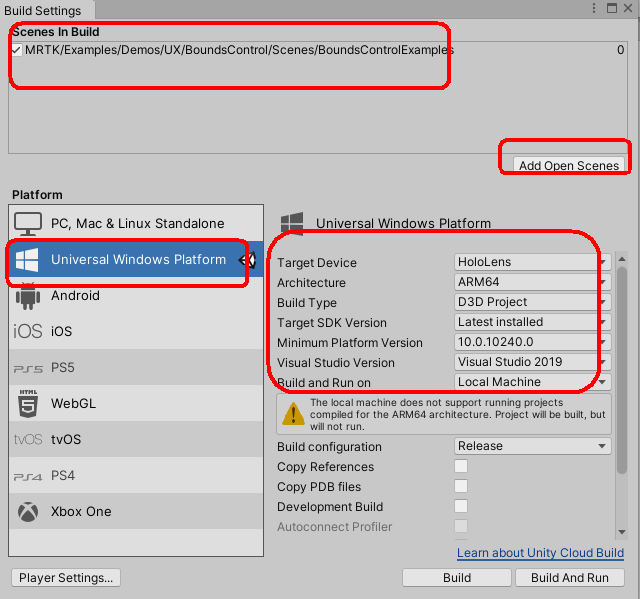Open Player Settings

click(66, 578)
